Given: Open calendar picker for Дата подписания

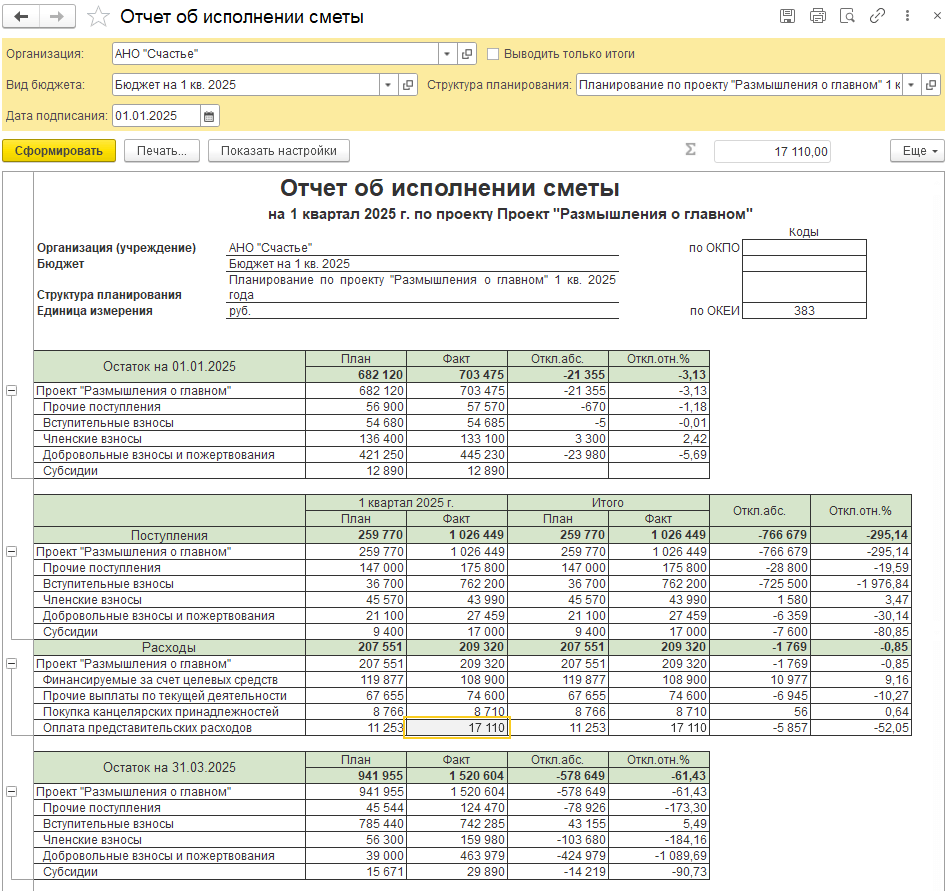Looking at the screenshot, I should pyautogui.click(x=209, y=116).
